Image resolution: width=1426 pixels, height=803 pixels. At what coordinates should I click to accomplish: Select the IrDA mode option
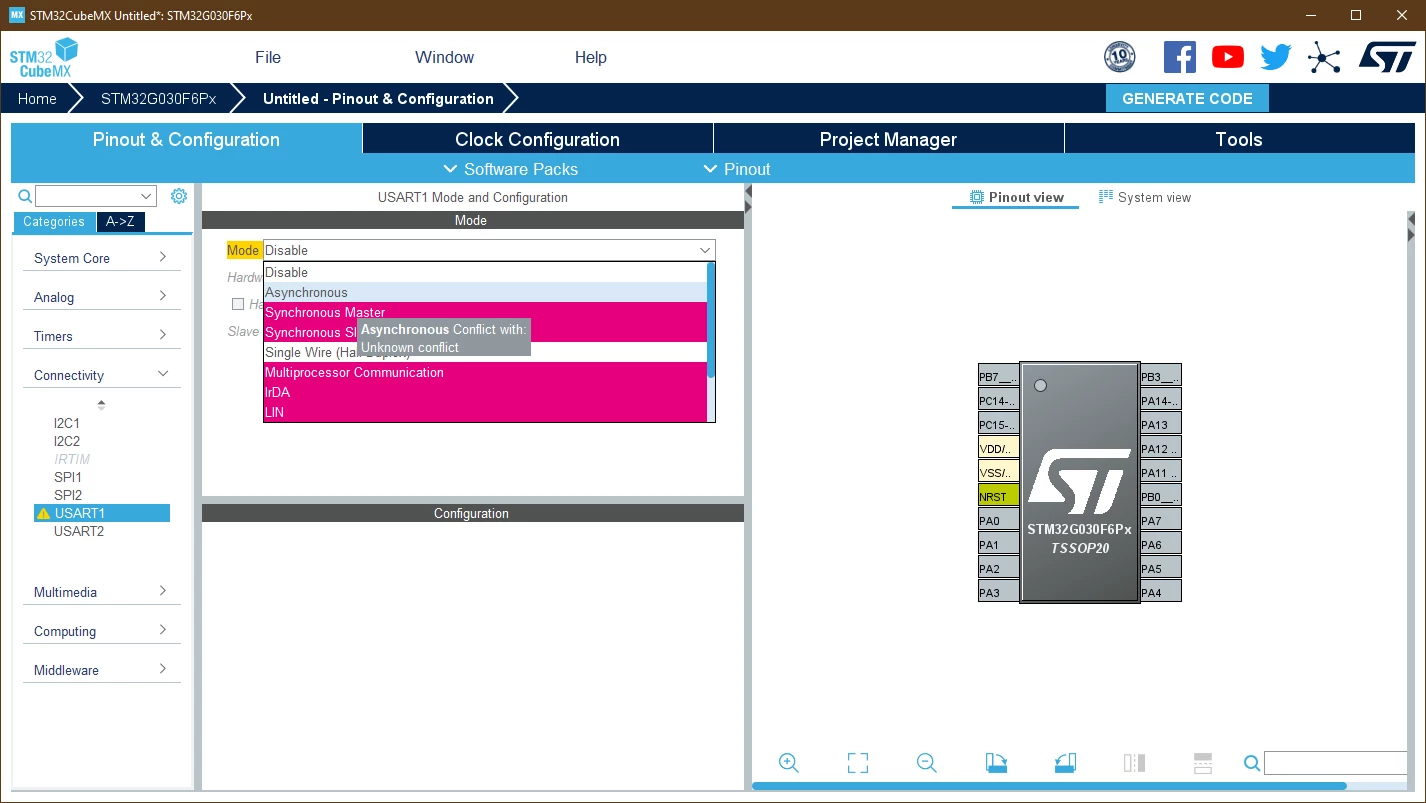485,392
